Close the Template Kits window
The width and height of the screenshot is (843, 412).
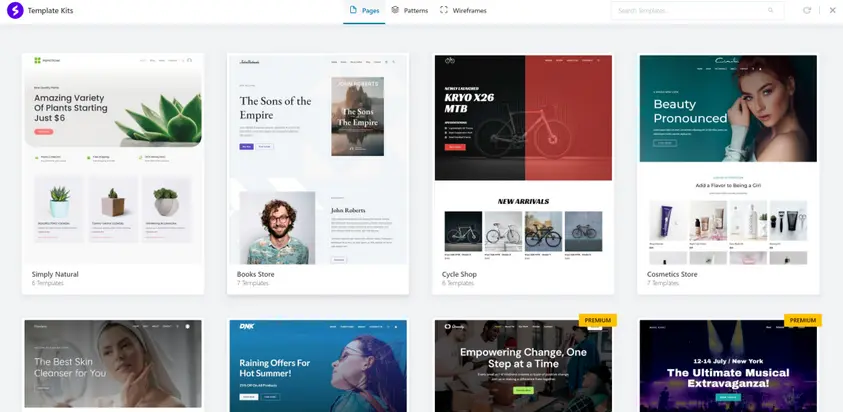click(832, 10)
